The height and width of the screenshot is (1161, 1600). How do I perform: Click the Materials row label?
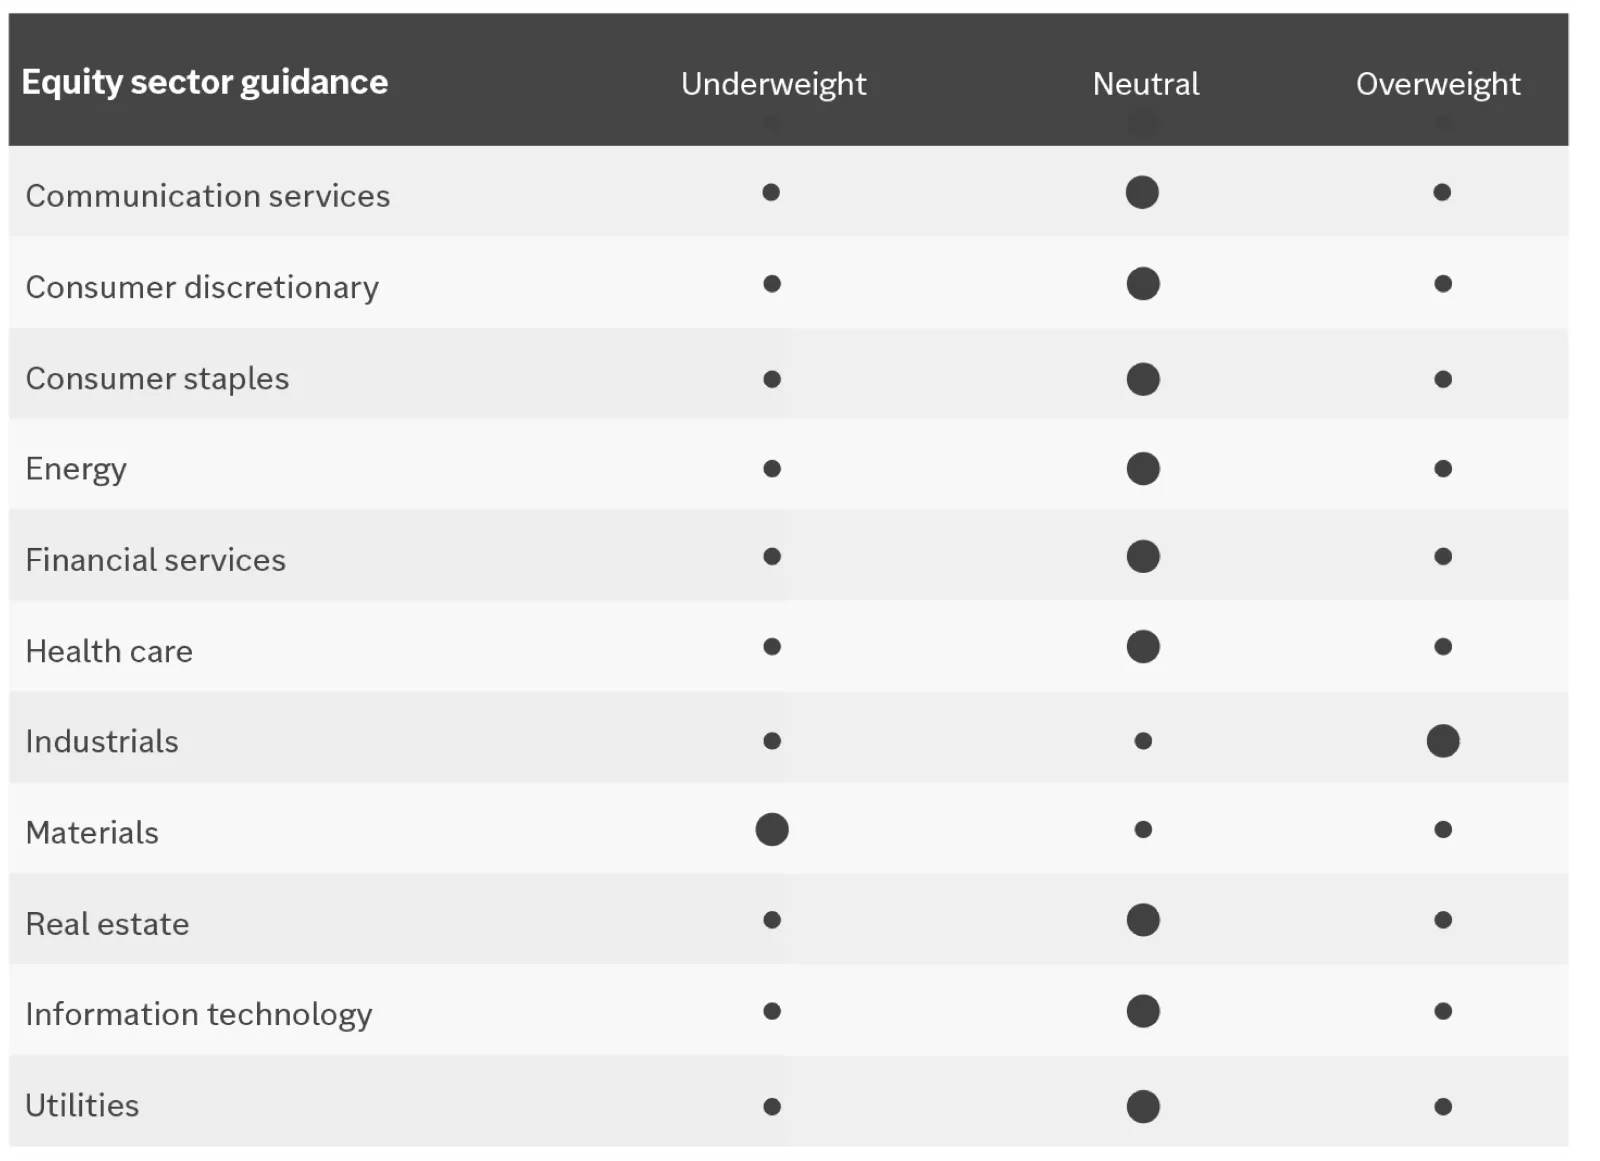[92, 833]
